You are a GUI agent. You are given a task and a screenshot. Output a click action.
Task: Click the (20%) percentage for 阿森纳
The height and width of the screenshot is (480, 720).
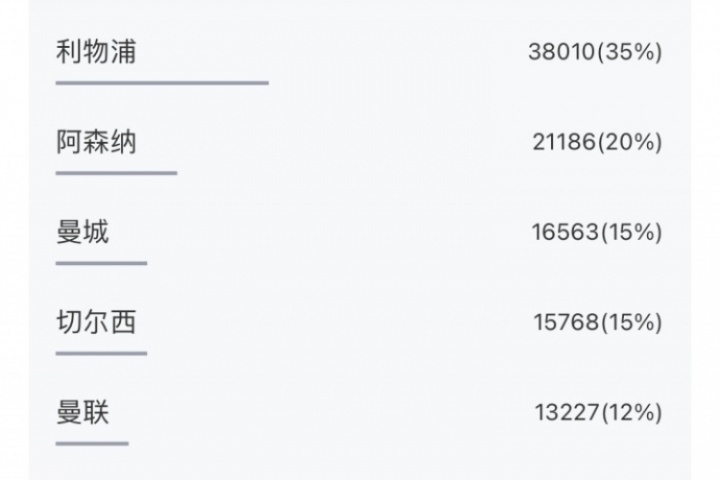pyautogui.click(x=630, y=143)
